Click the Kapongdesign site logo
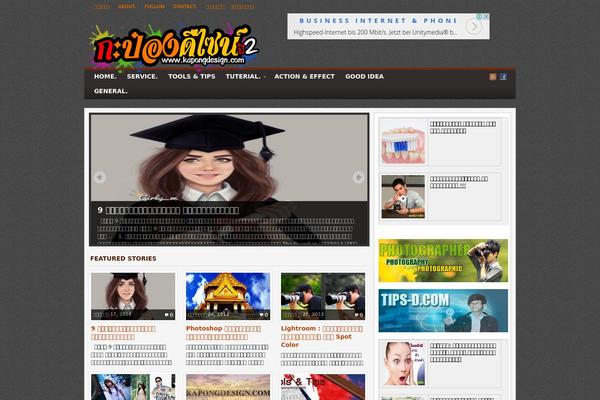 174,47
